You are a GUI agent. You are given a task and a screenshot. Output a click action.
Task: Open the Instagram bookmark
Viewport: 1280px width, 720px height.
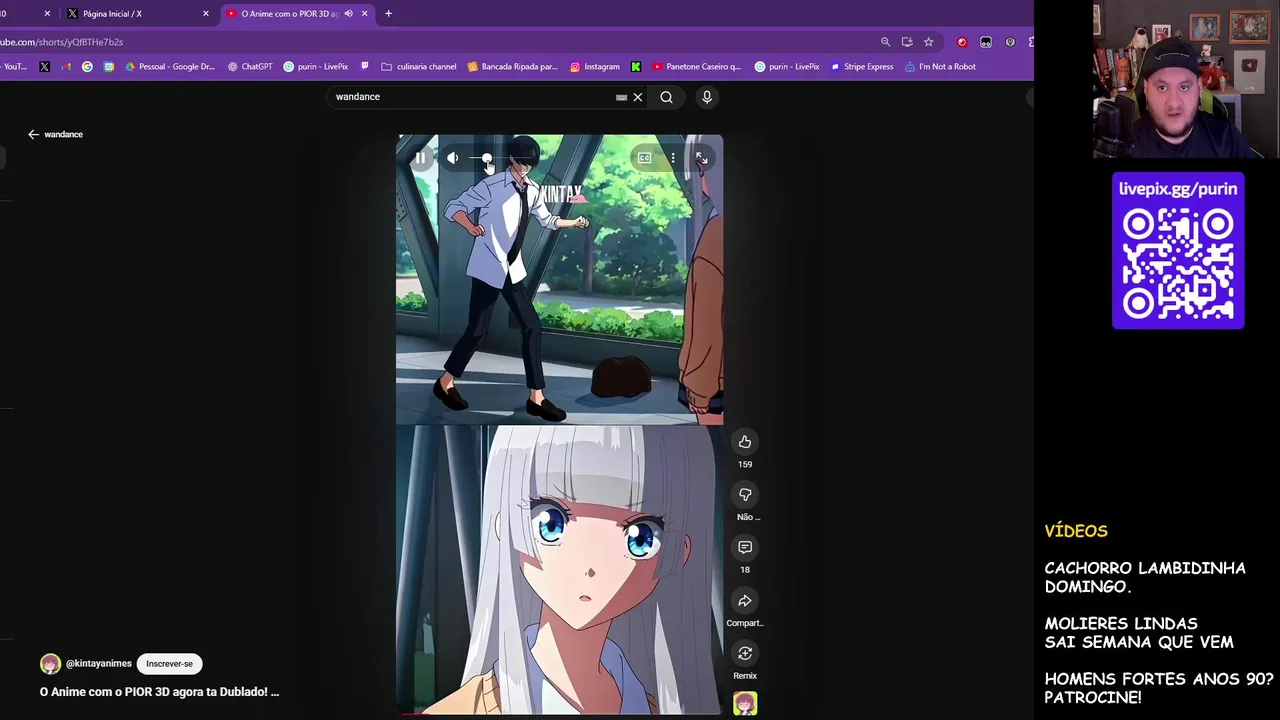coord(595,67)
